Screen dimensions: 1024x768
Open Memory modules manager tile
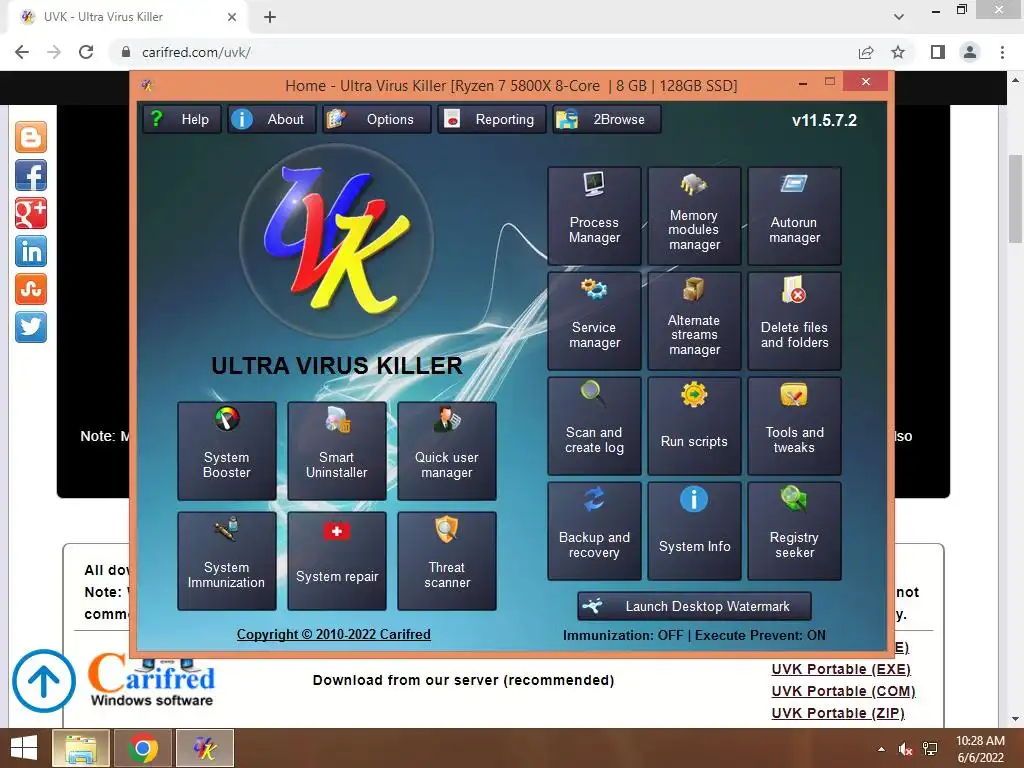(x=694, y=216)
